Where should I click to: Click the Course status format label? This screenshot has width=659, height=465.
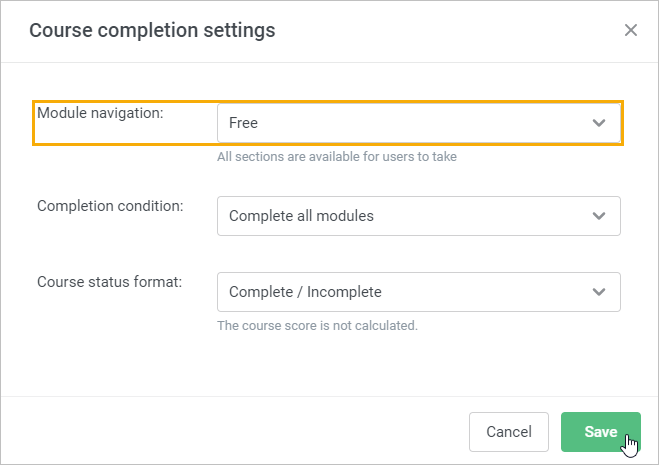110,282
